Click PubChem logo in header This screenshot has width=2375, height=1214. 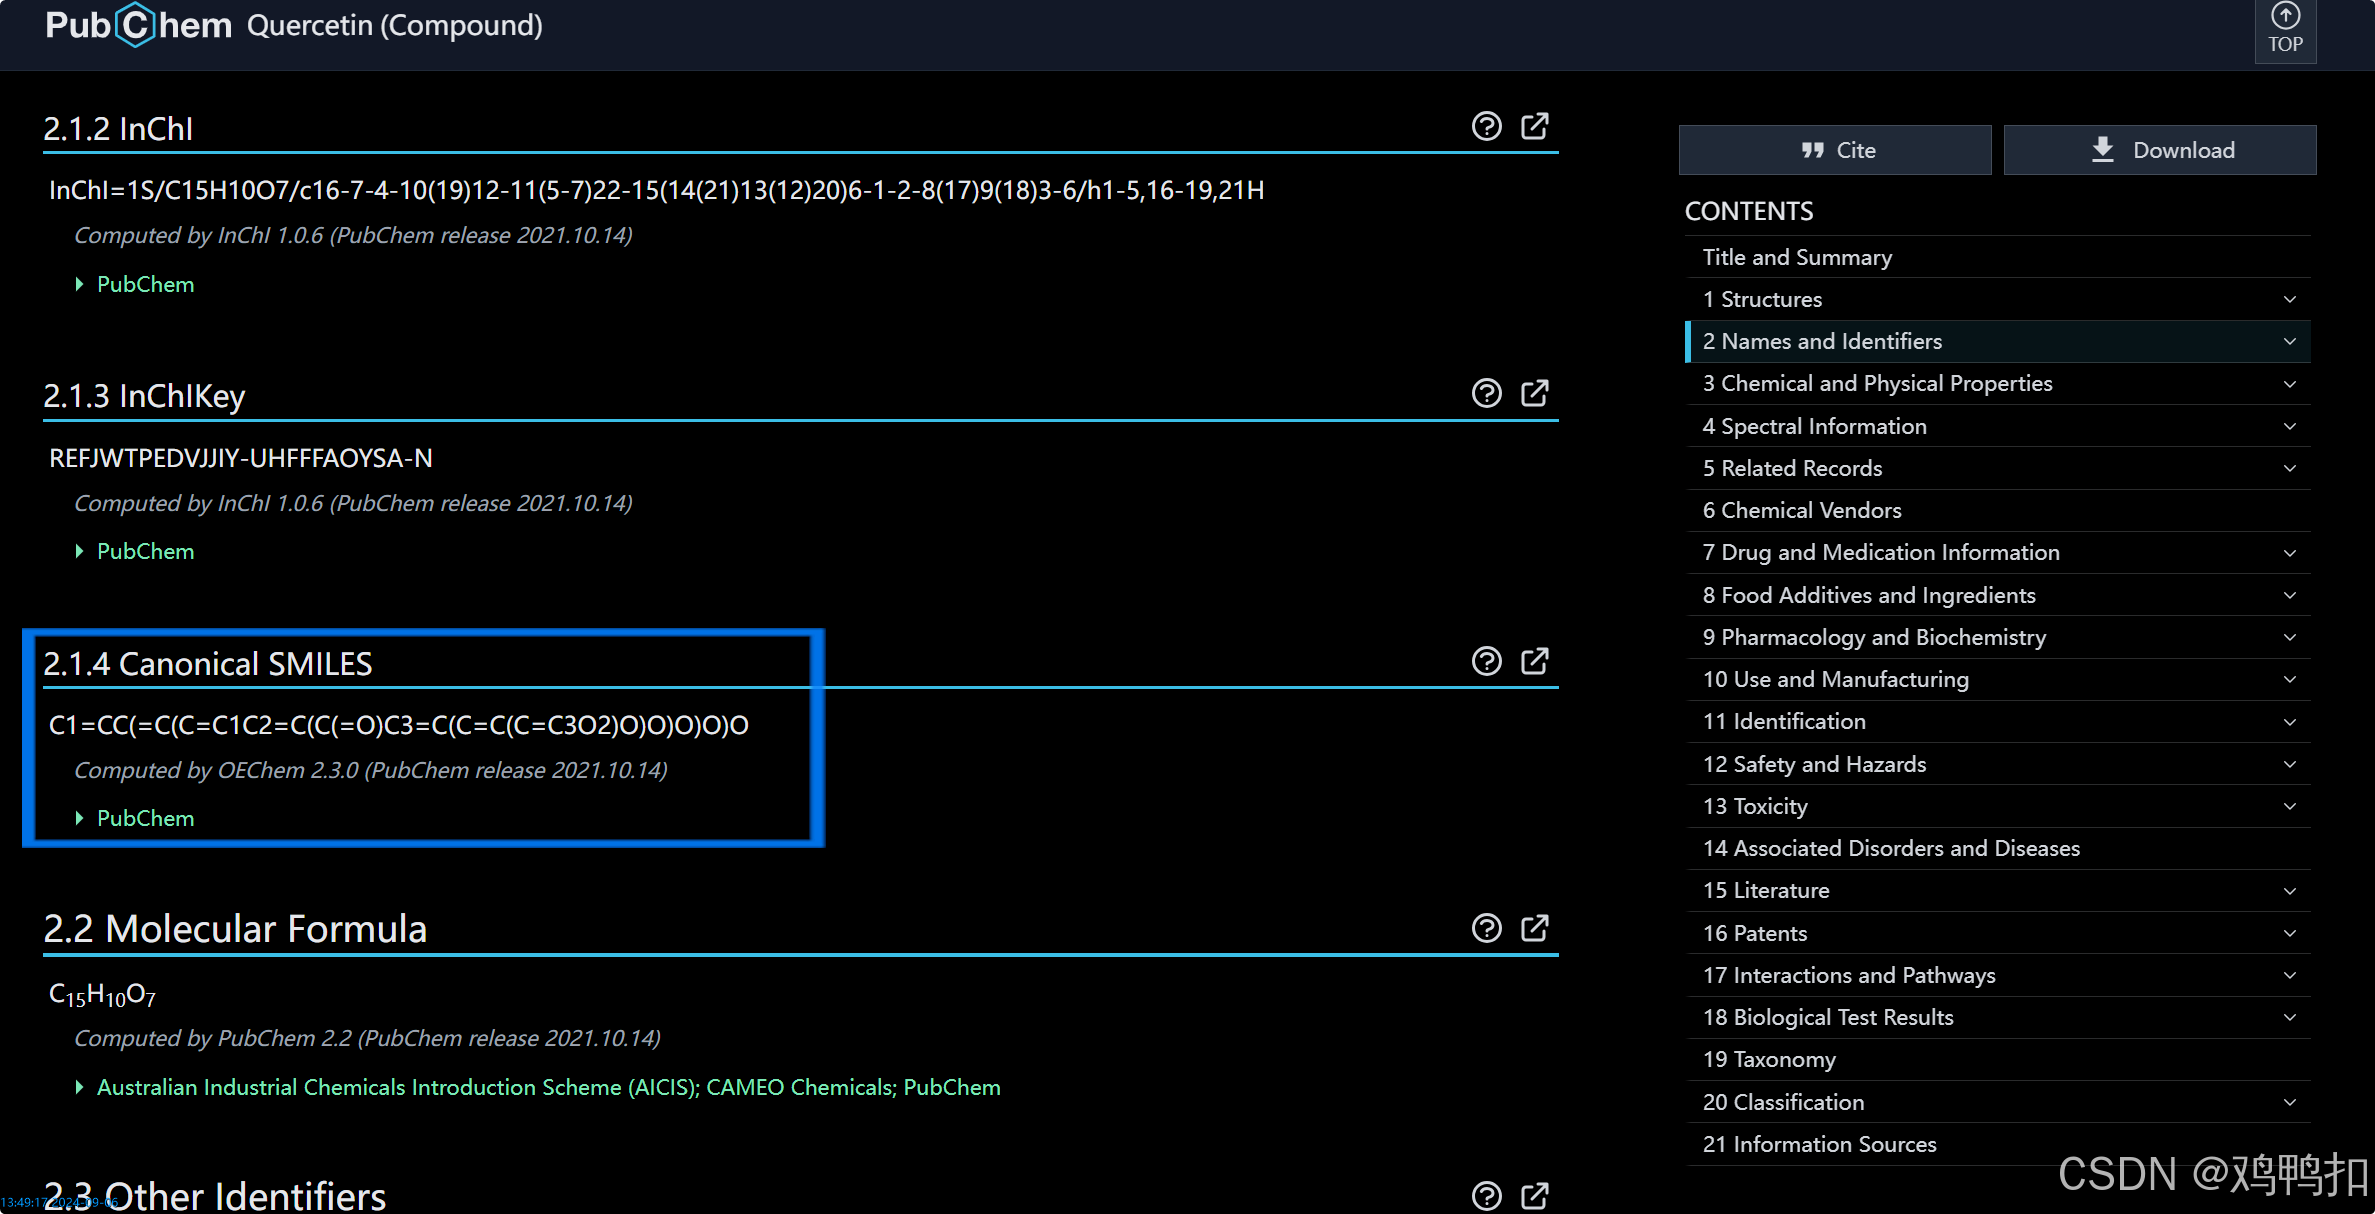coord(138,25)
